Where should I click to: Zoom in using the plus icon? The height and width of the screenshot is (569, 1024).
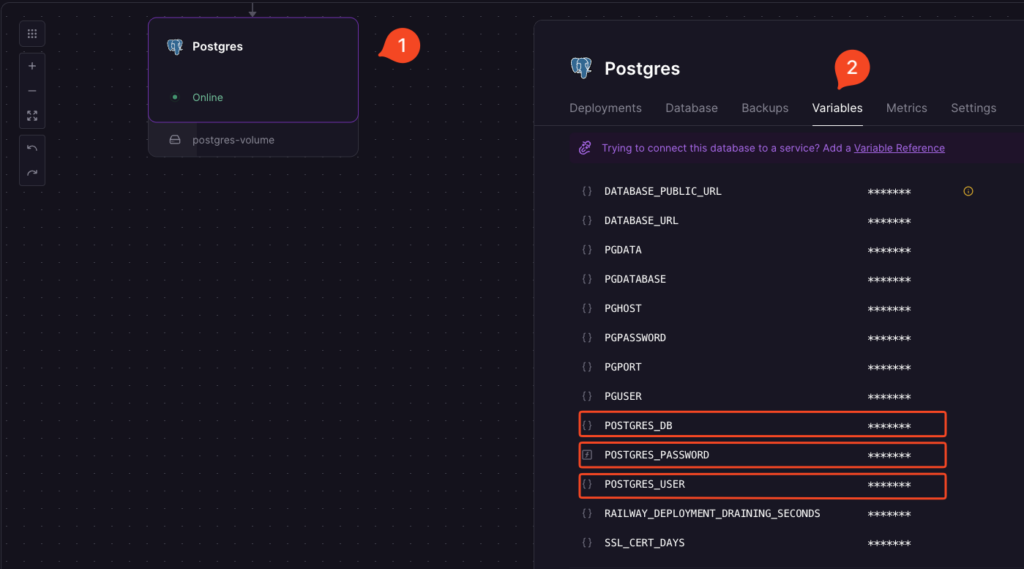tap(32, 66)
